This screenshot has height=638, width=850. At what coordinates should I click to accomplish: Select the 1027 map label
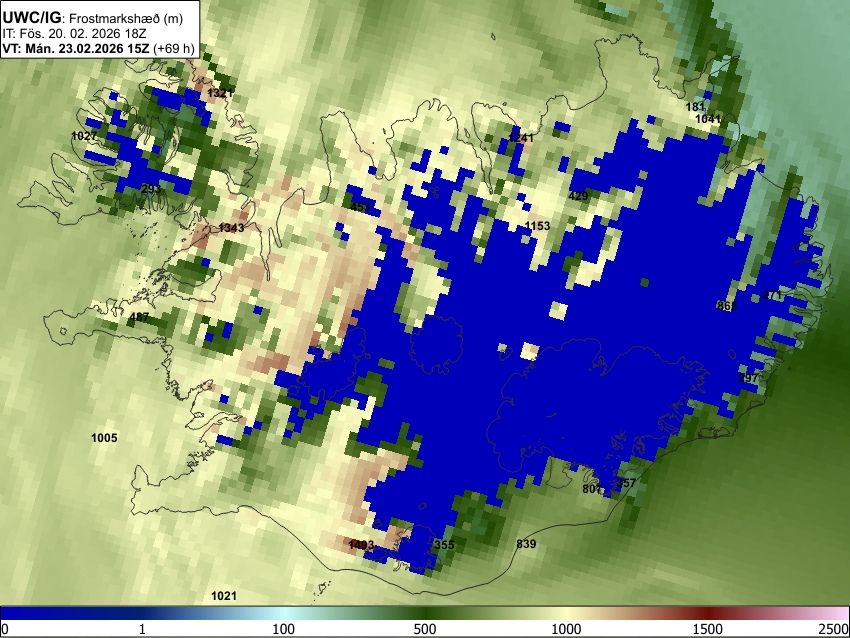[x=84, y=136]
